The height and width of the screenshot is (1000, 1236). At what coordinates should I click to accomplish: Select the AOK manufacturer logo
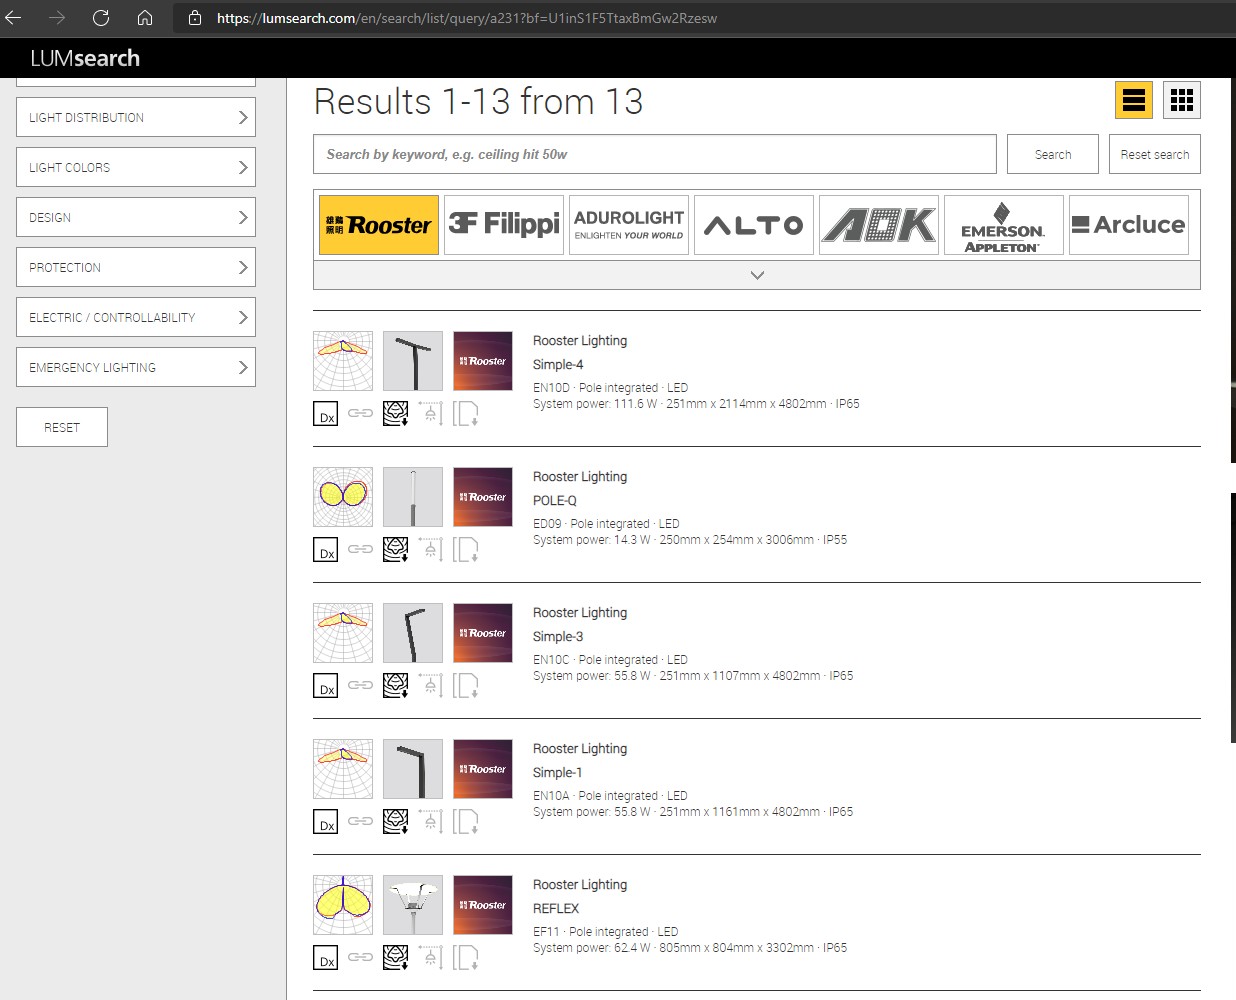(x=879, y=225)
